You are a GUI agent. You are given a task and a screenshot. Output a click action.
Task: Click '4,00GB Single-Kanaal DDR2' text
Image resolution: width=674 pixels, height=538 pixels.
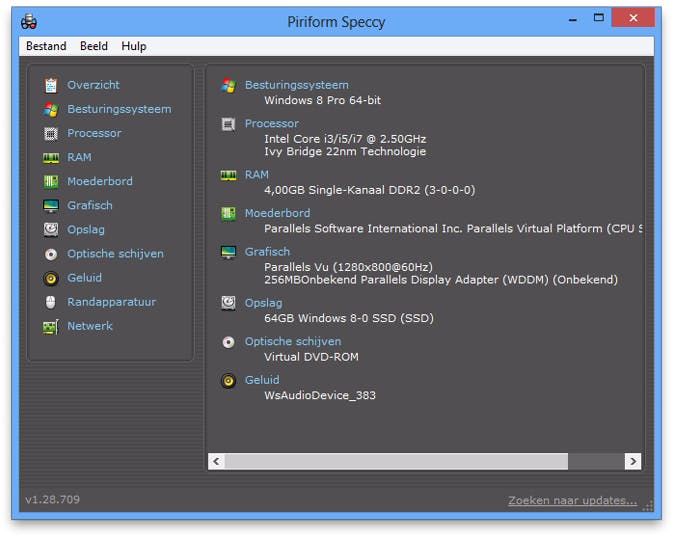[x=342, y=190]
